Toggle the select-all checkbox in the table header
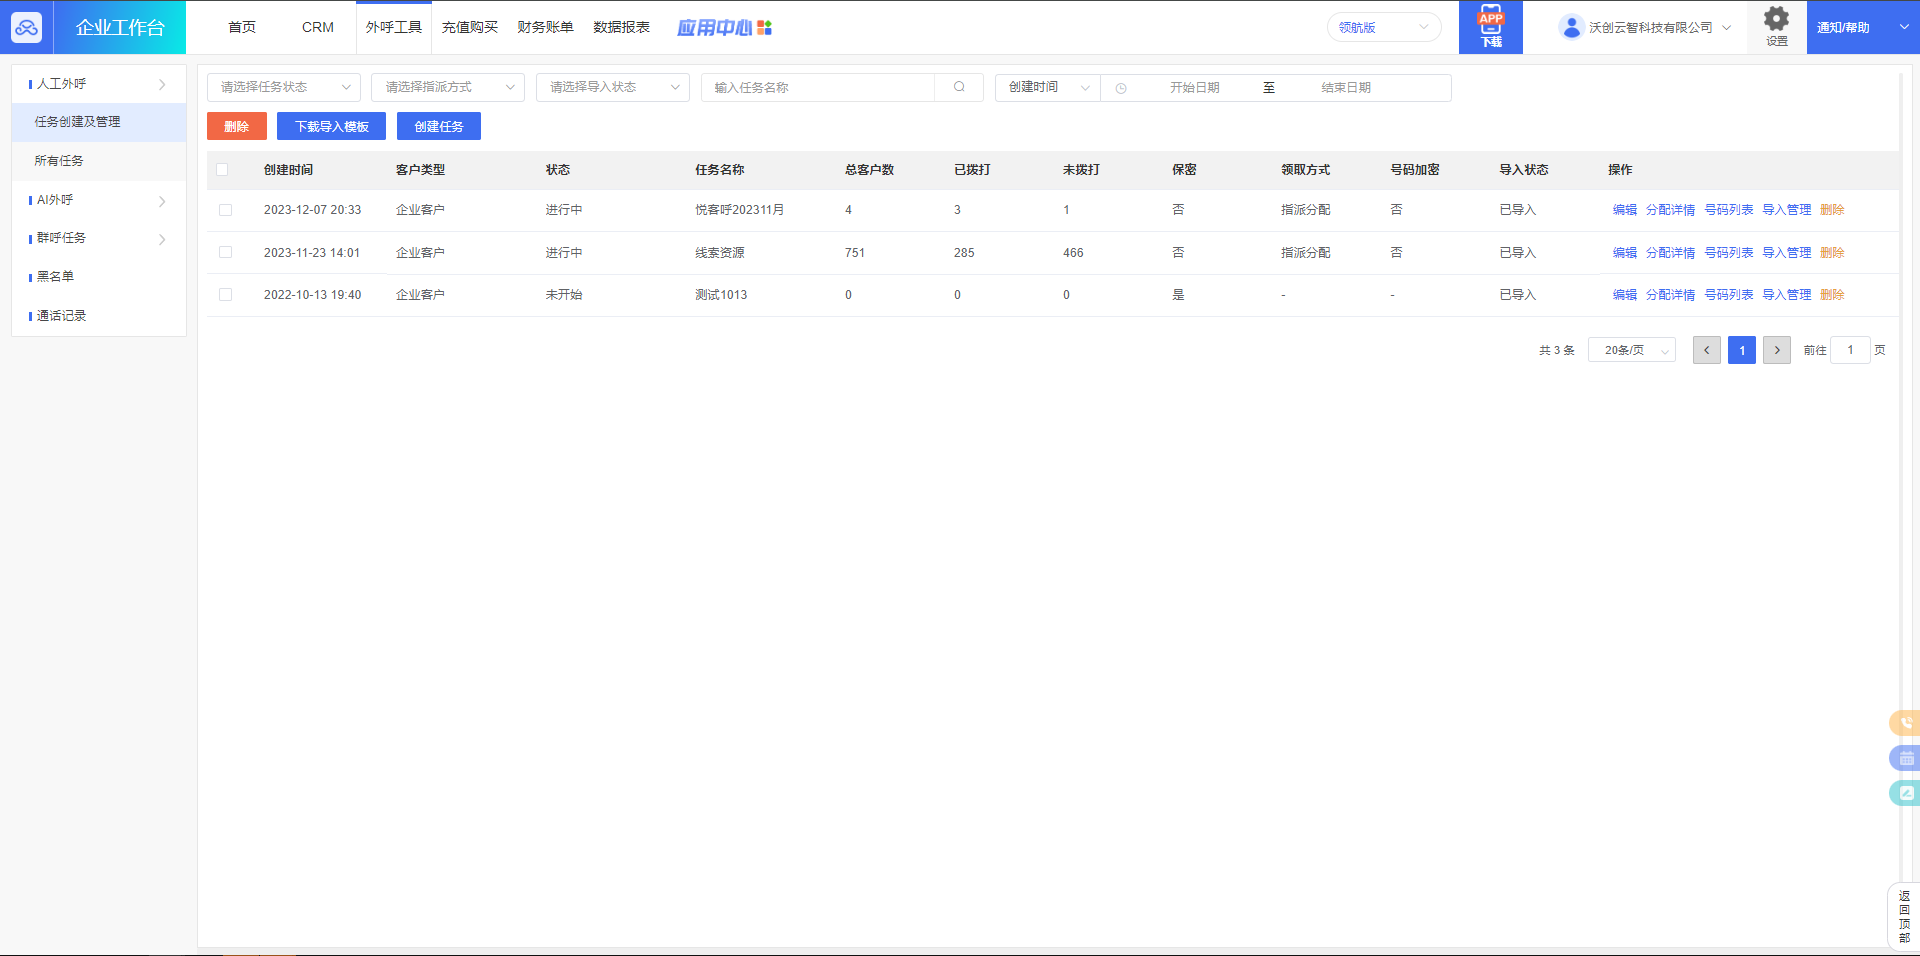This screenshot has width=1920, height=956. (x=222, y=170)
